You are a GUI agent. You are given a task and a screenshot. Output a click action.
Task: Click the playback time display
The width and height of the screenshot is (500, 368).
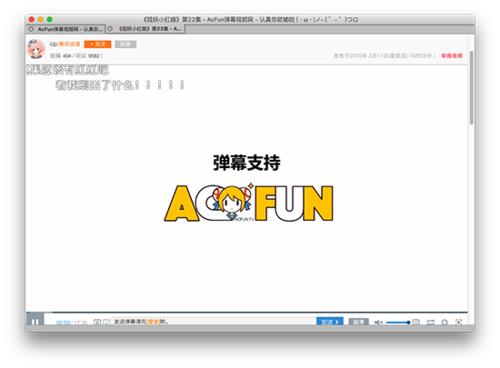[x=71, y=322]
